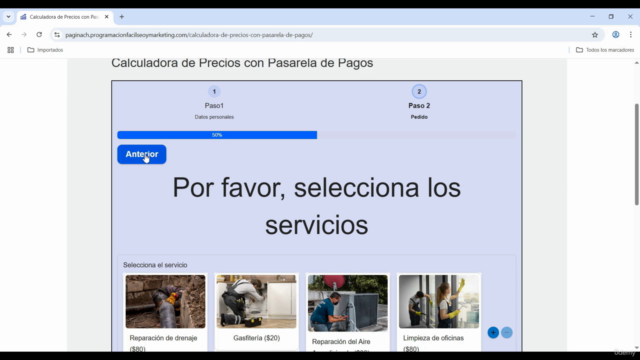
Task: Click the Pedido step subtitle
Action: (x=419, y=117)
